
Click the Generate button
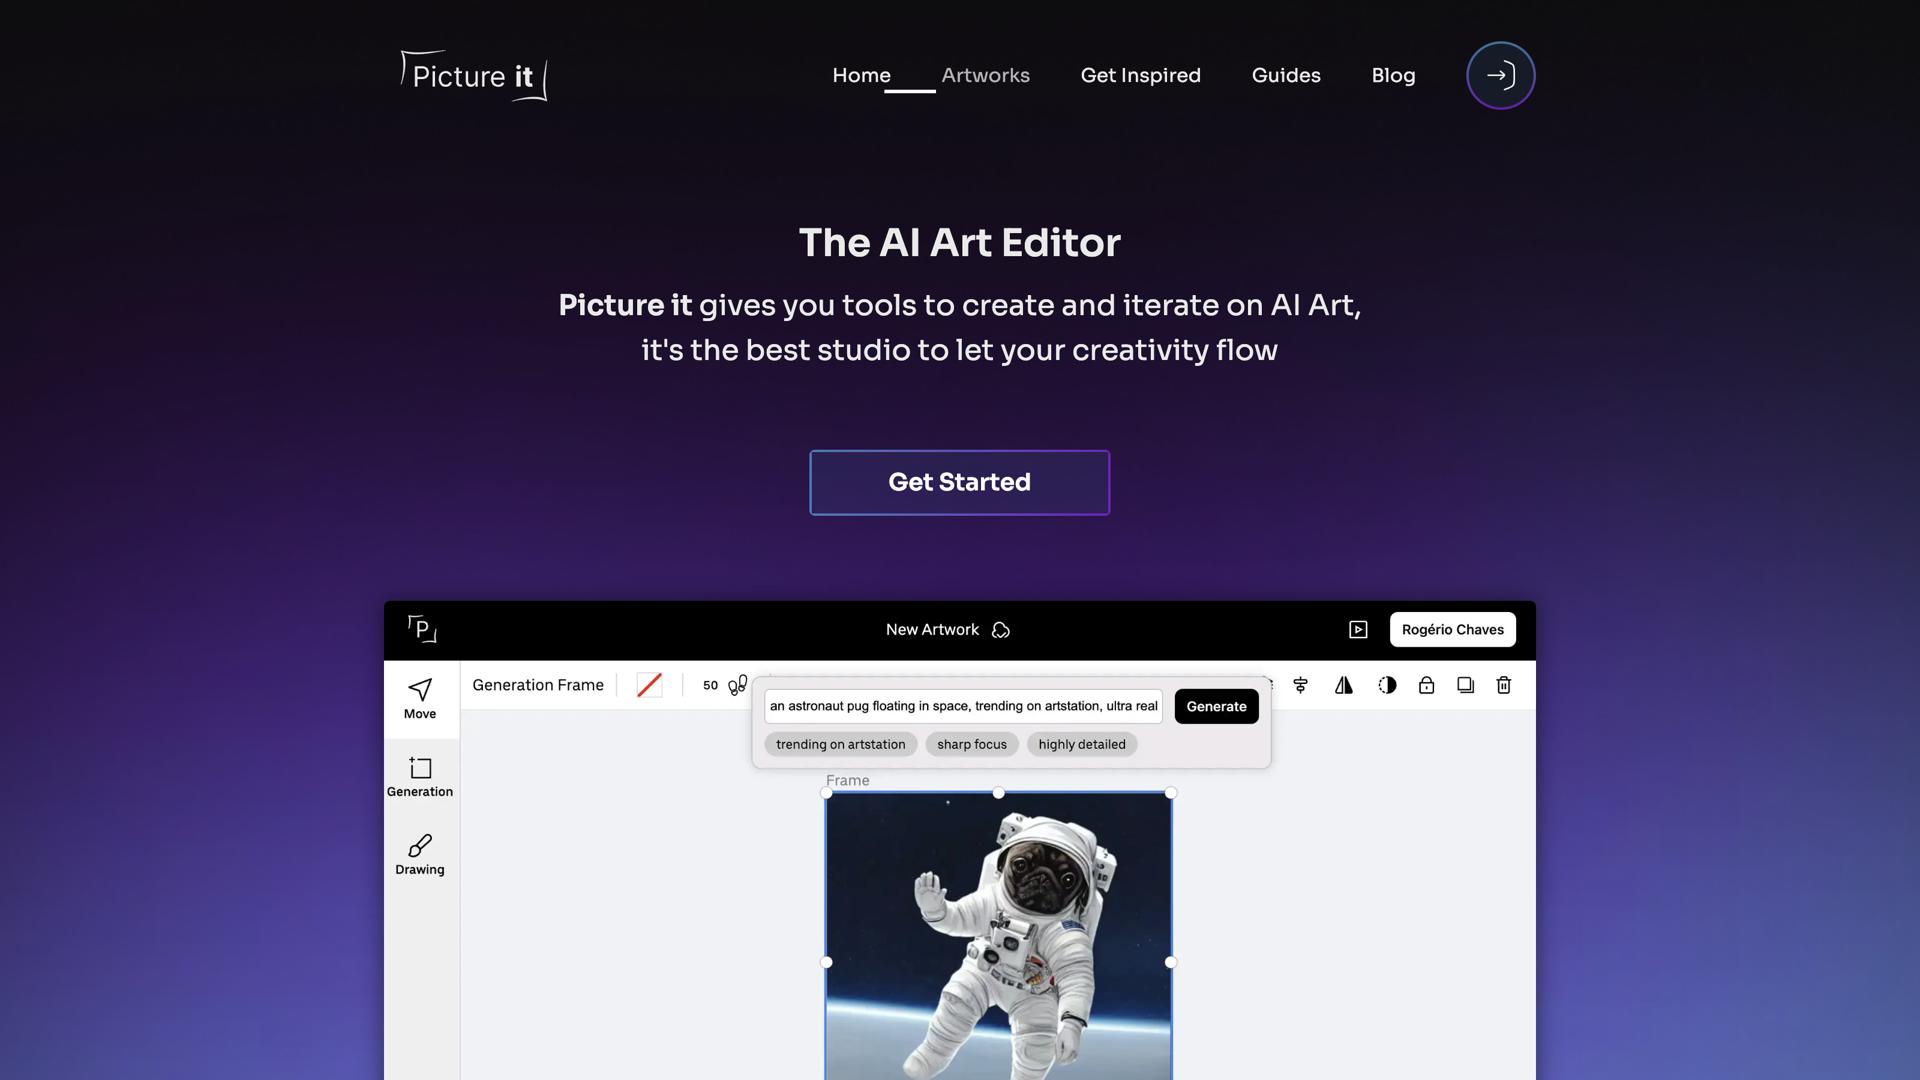click(1216, 706)
